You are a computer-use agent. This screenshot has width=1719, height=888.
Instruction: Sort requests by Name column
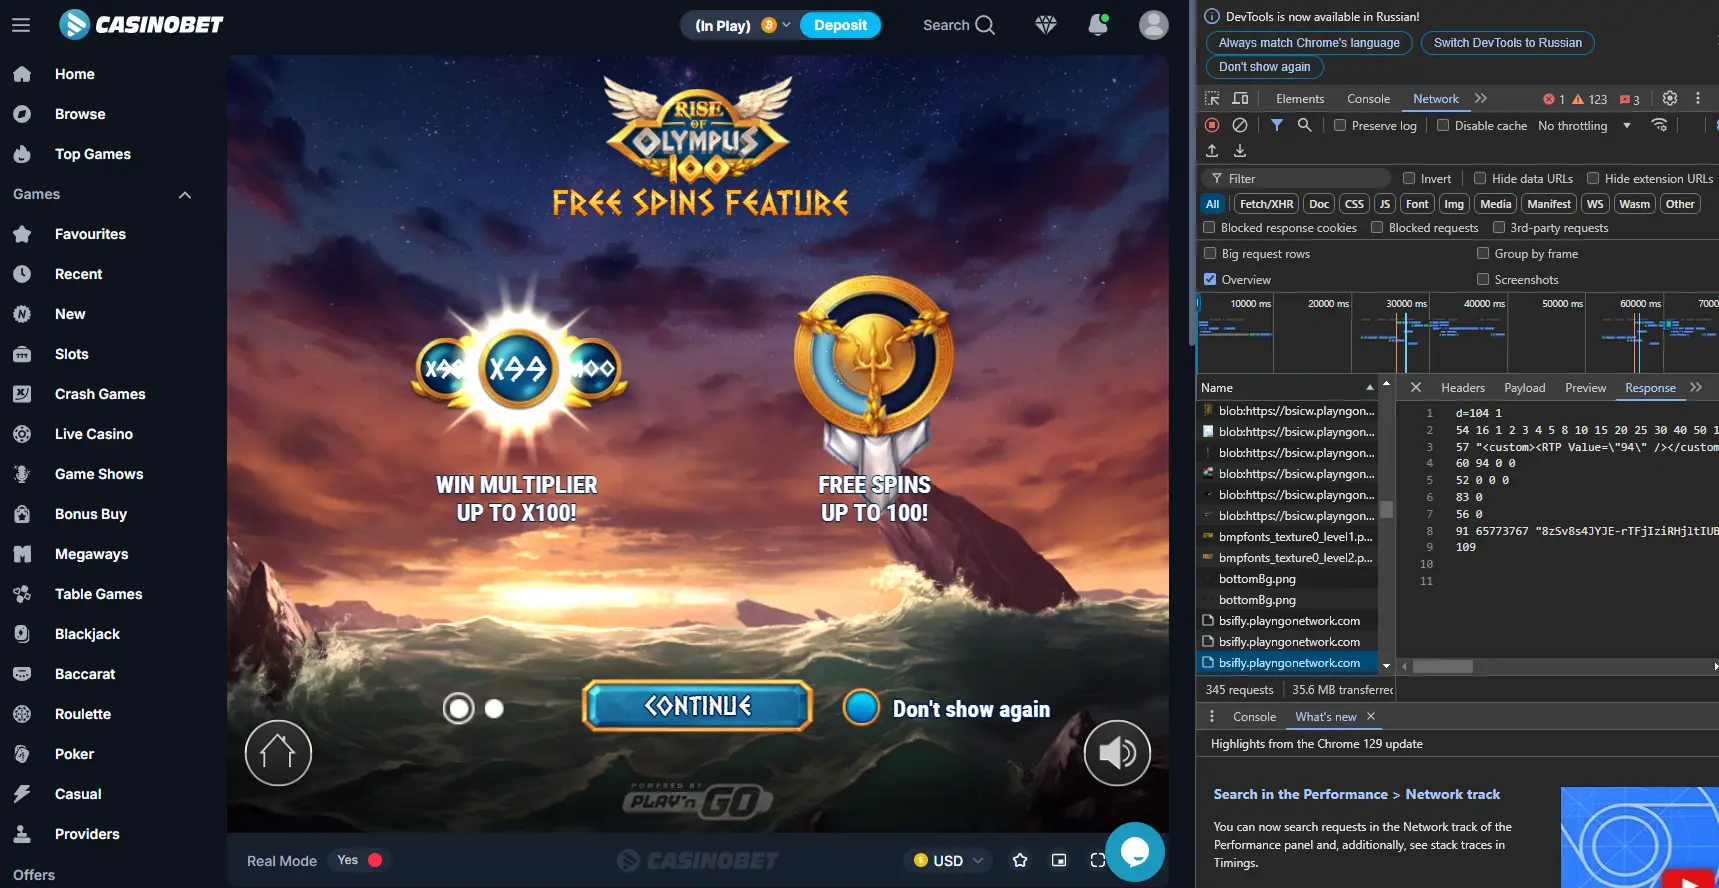1287,387
